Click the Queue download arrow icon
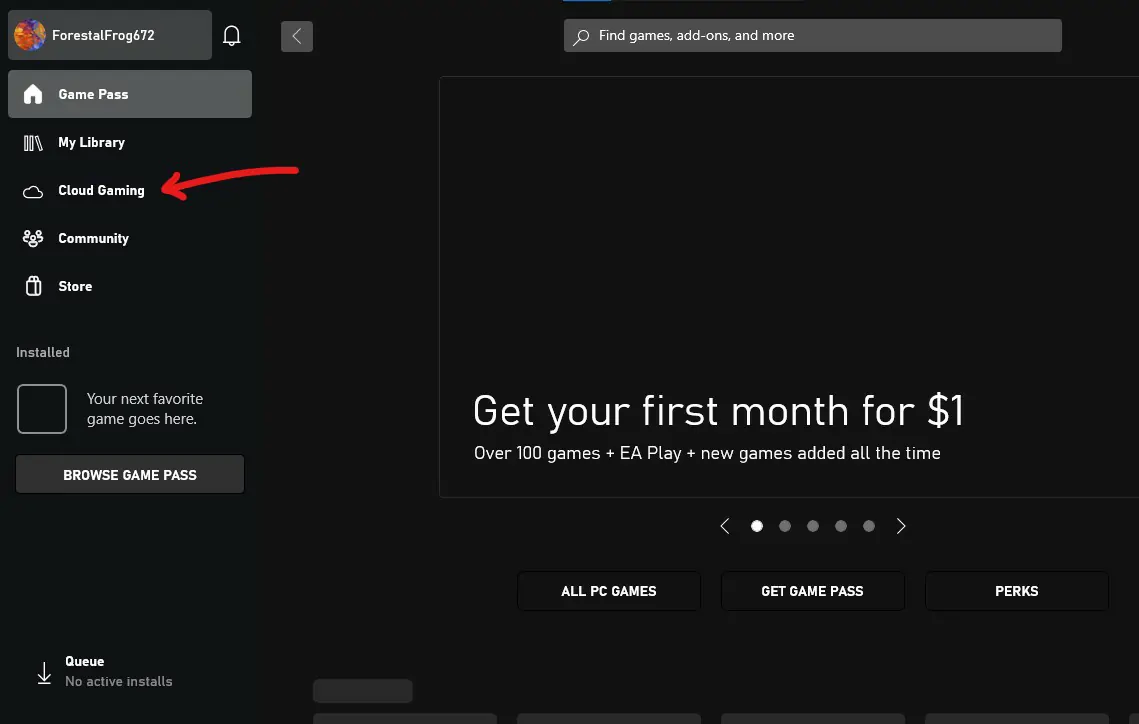 click(44, 673)
